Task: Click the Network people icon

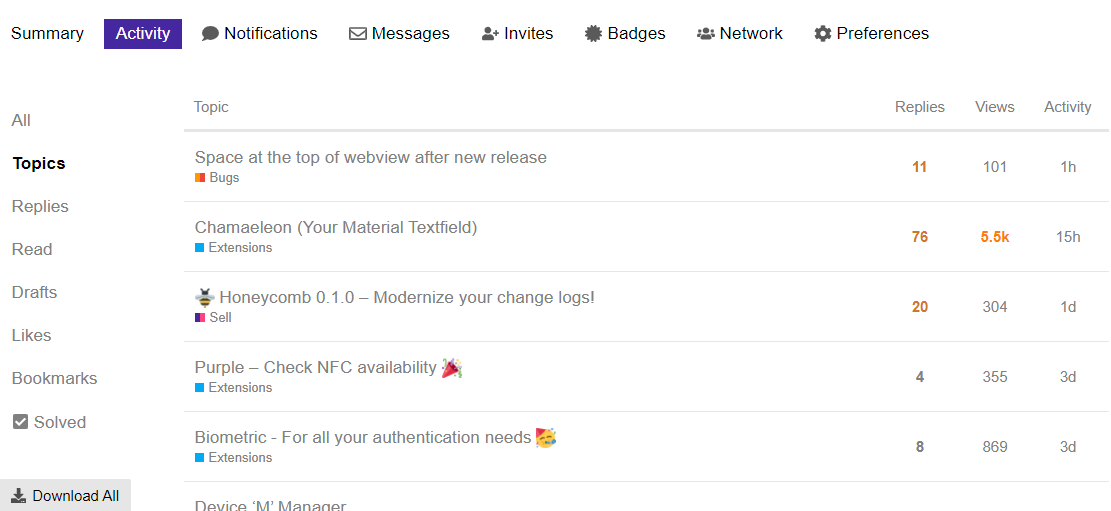Action: pyautogui.click(x=706, y=34)
